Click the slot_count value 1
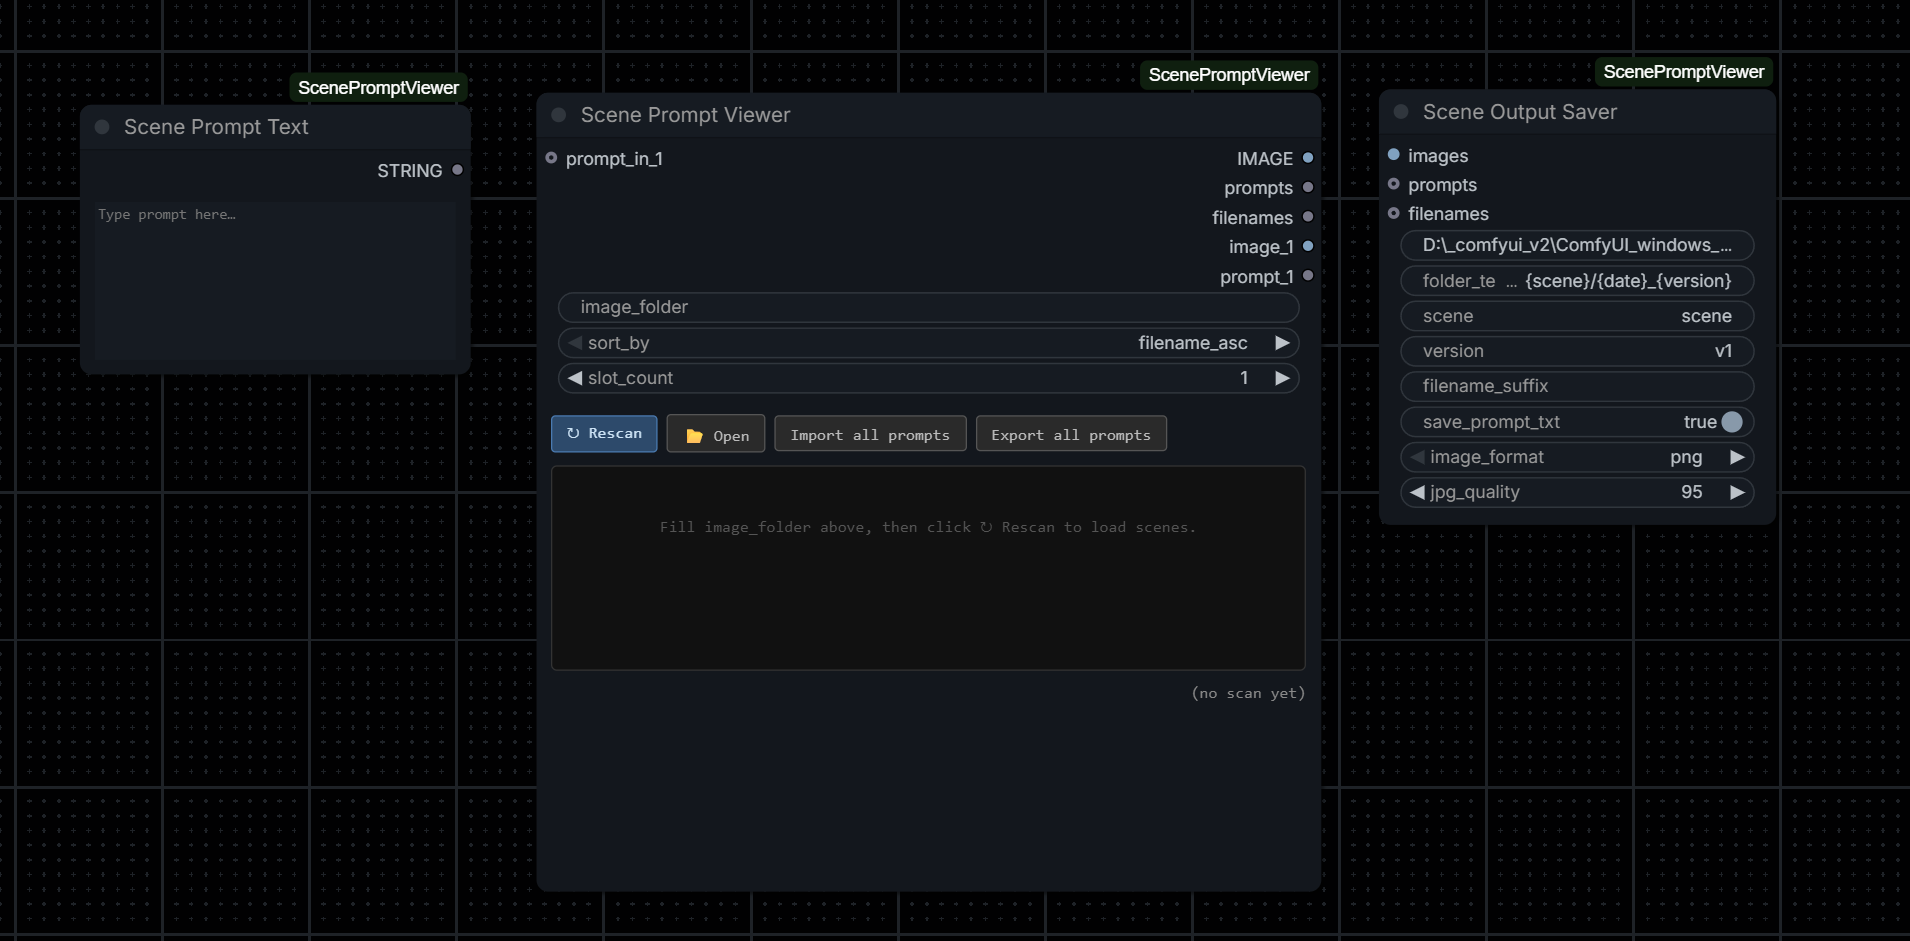1910x941 pixels. 1244,378
